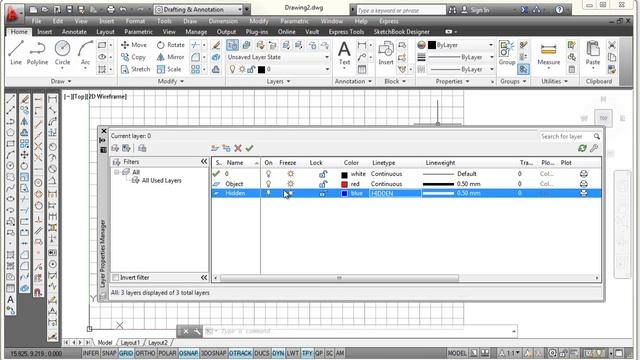Click the Measure utility

(x=548, y=54)
